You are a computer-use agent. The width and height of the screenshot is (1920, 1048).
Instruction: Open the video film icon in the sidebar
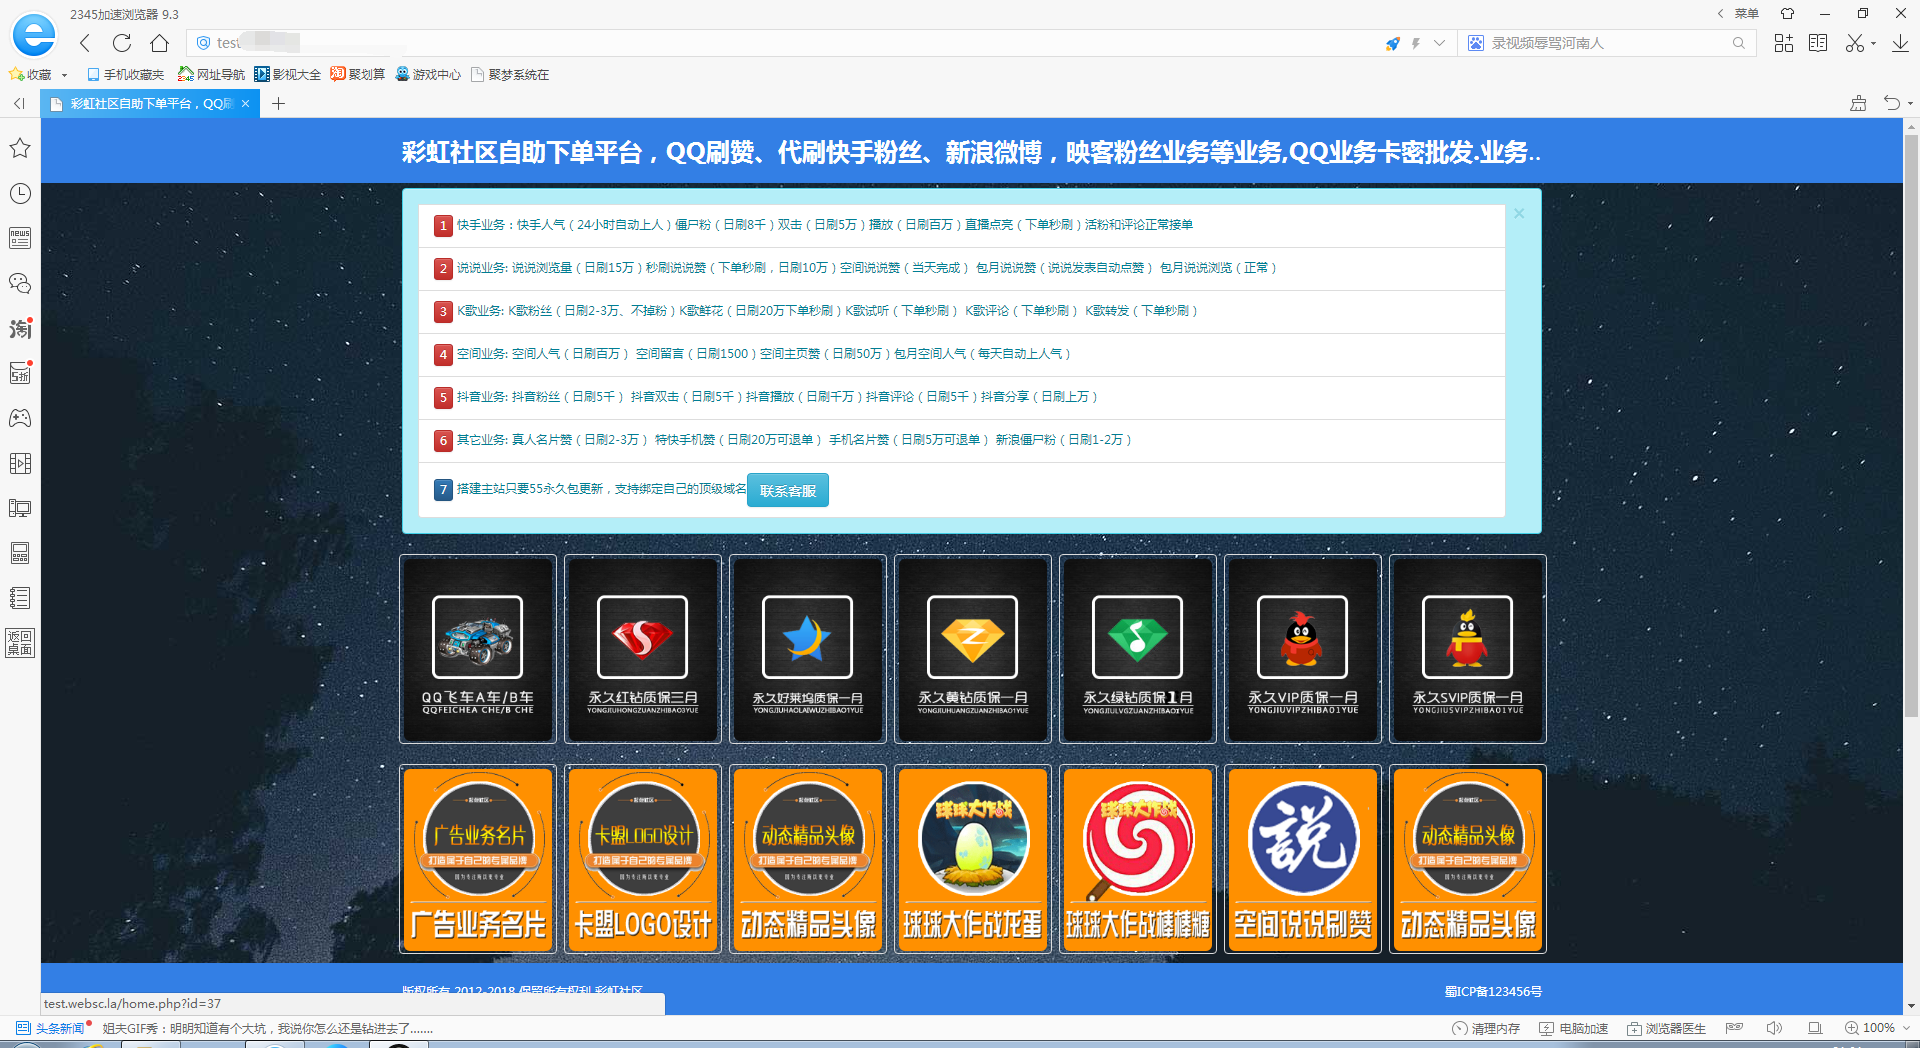20,463
